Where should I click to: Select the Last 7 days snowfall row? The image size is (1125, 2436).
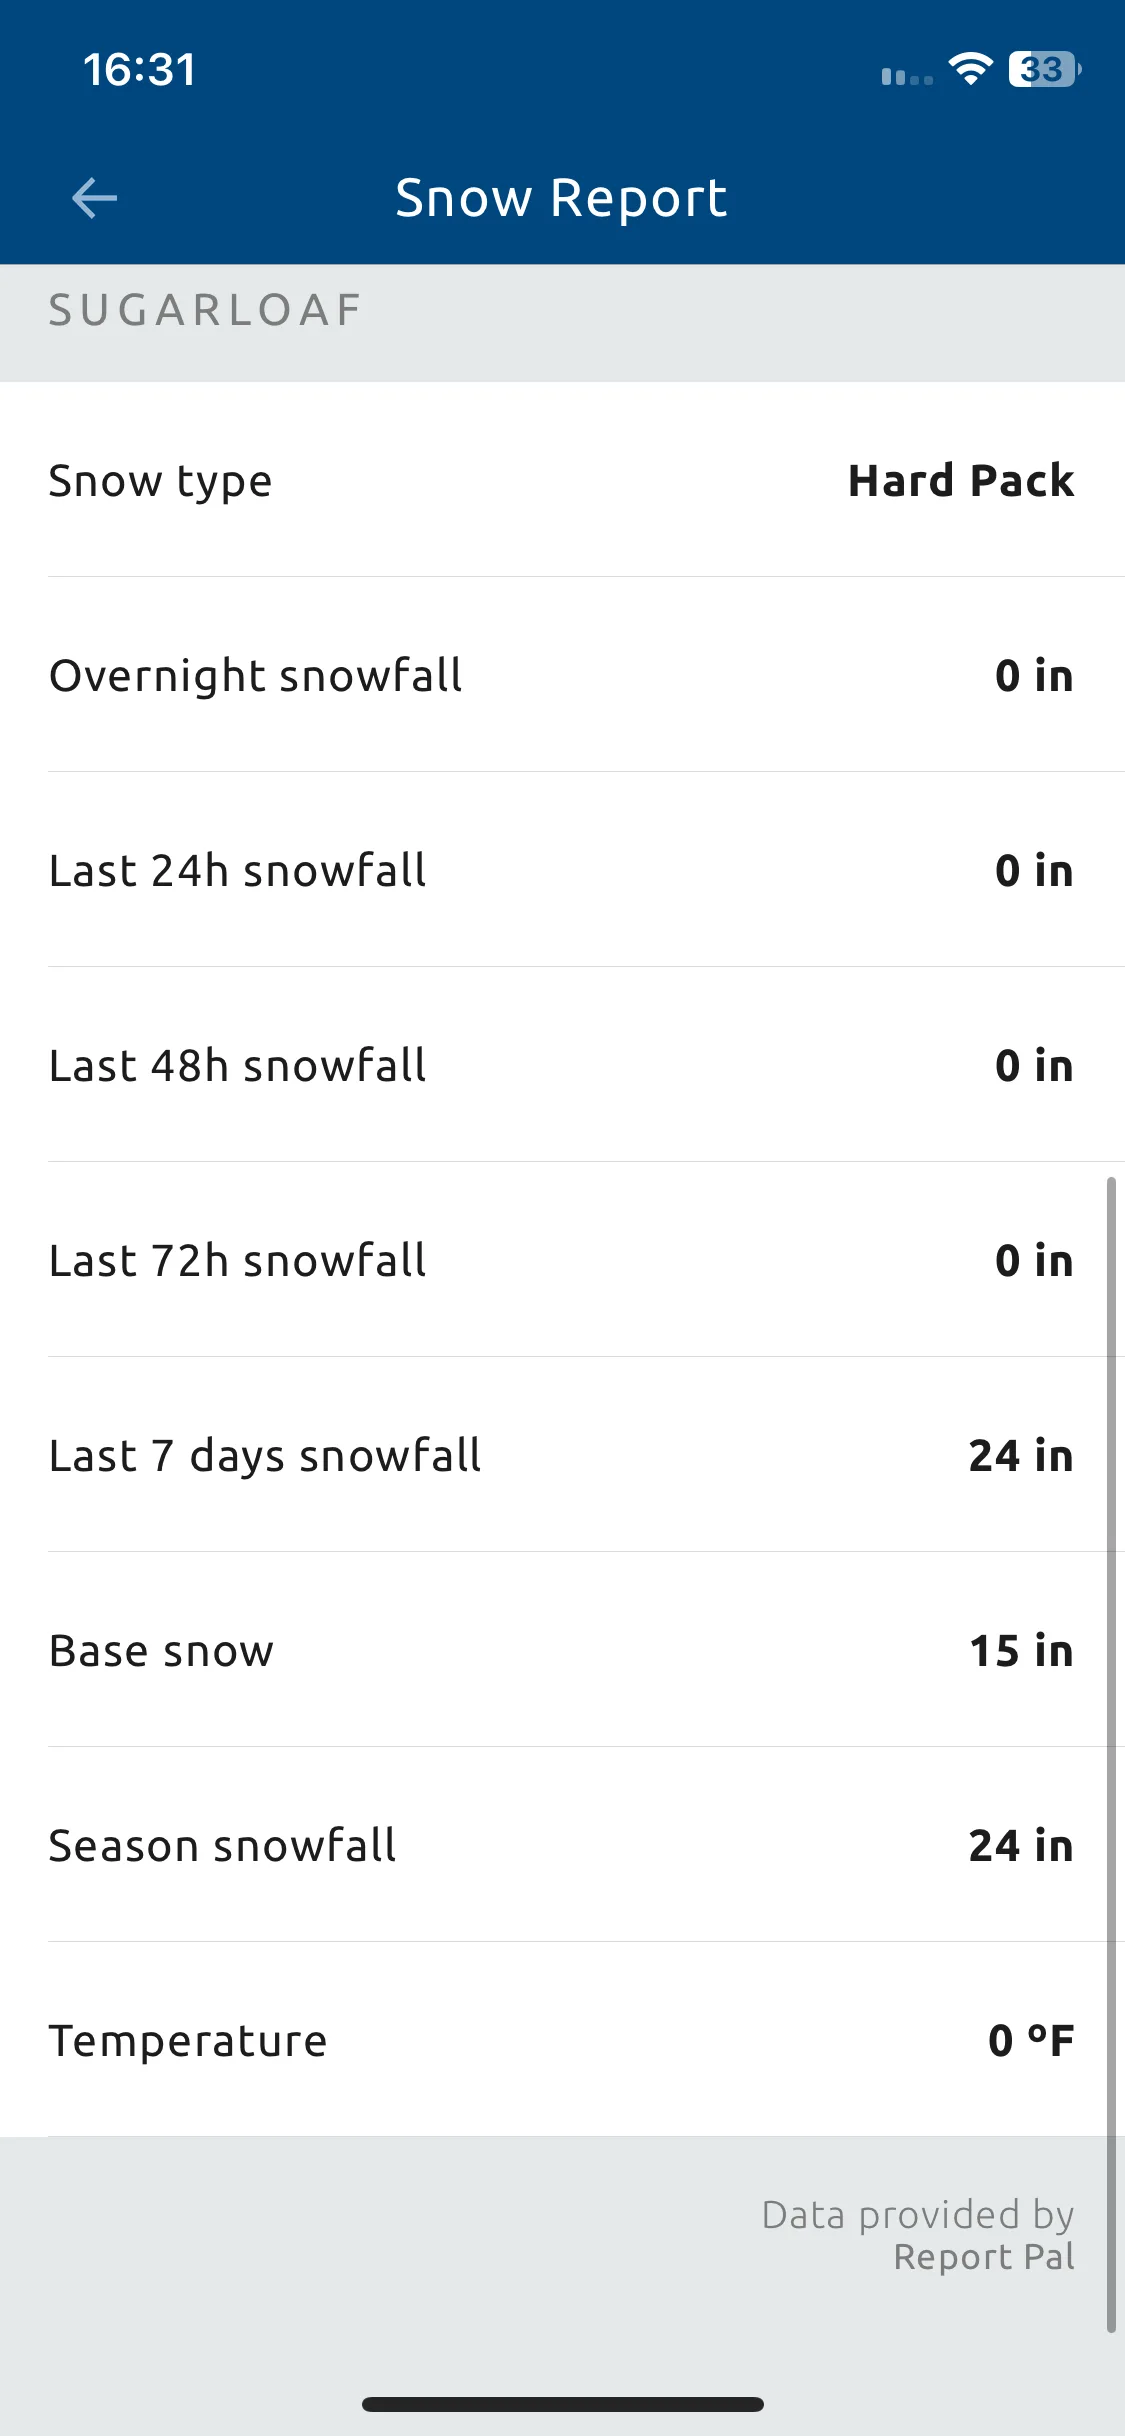(562, 1455)
